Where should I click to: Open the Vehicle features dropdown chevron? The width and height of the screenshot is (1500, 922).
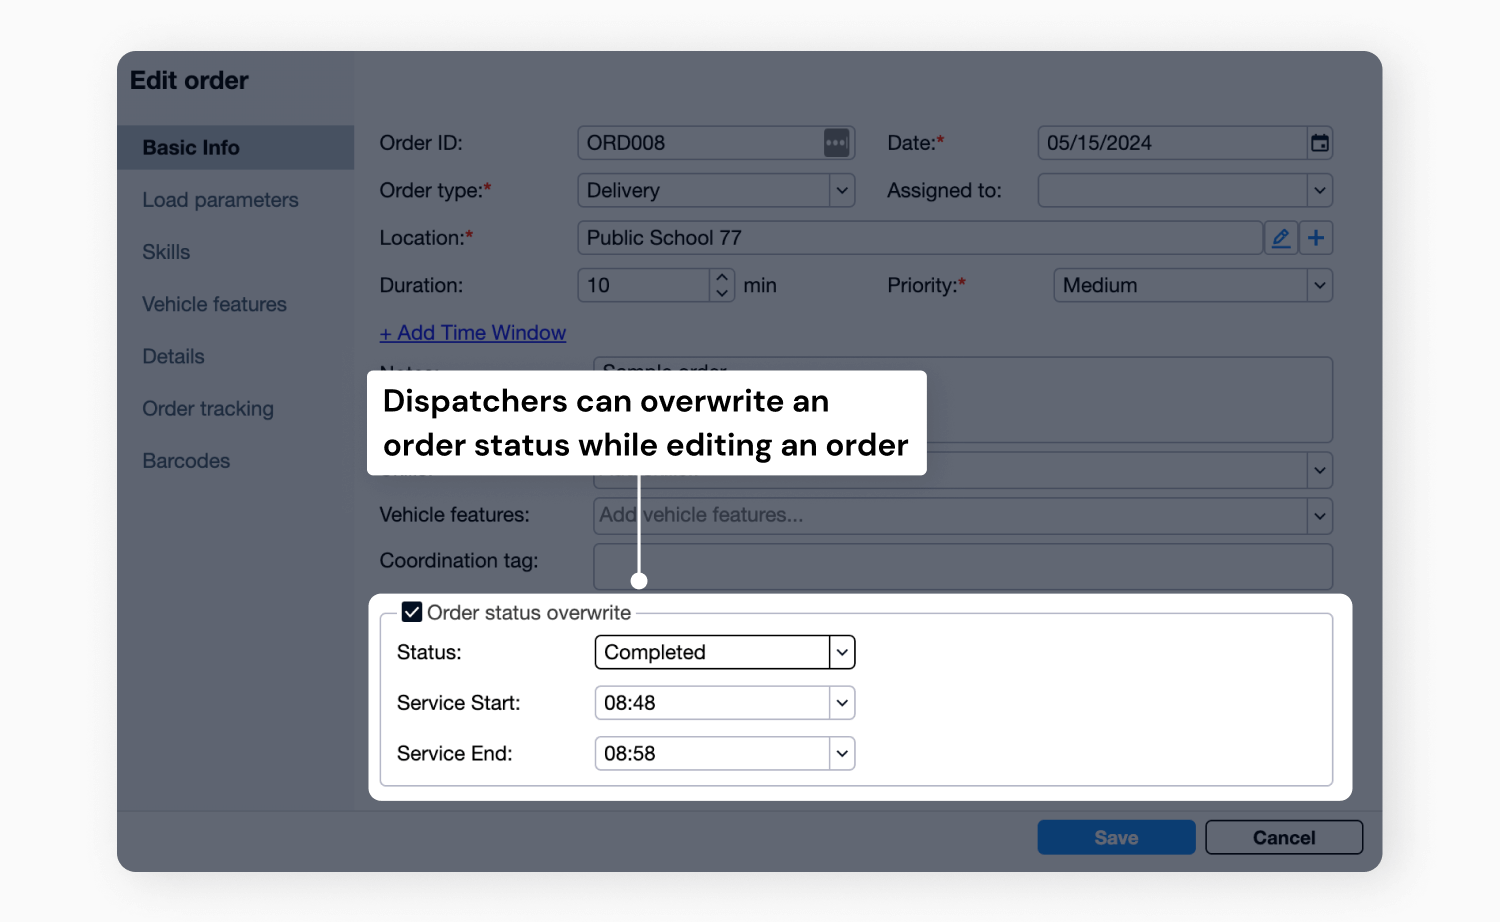click(x=1319, y=515)
